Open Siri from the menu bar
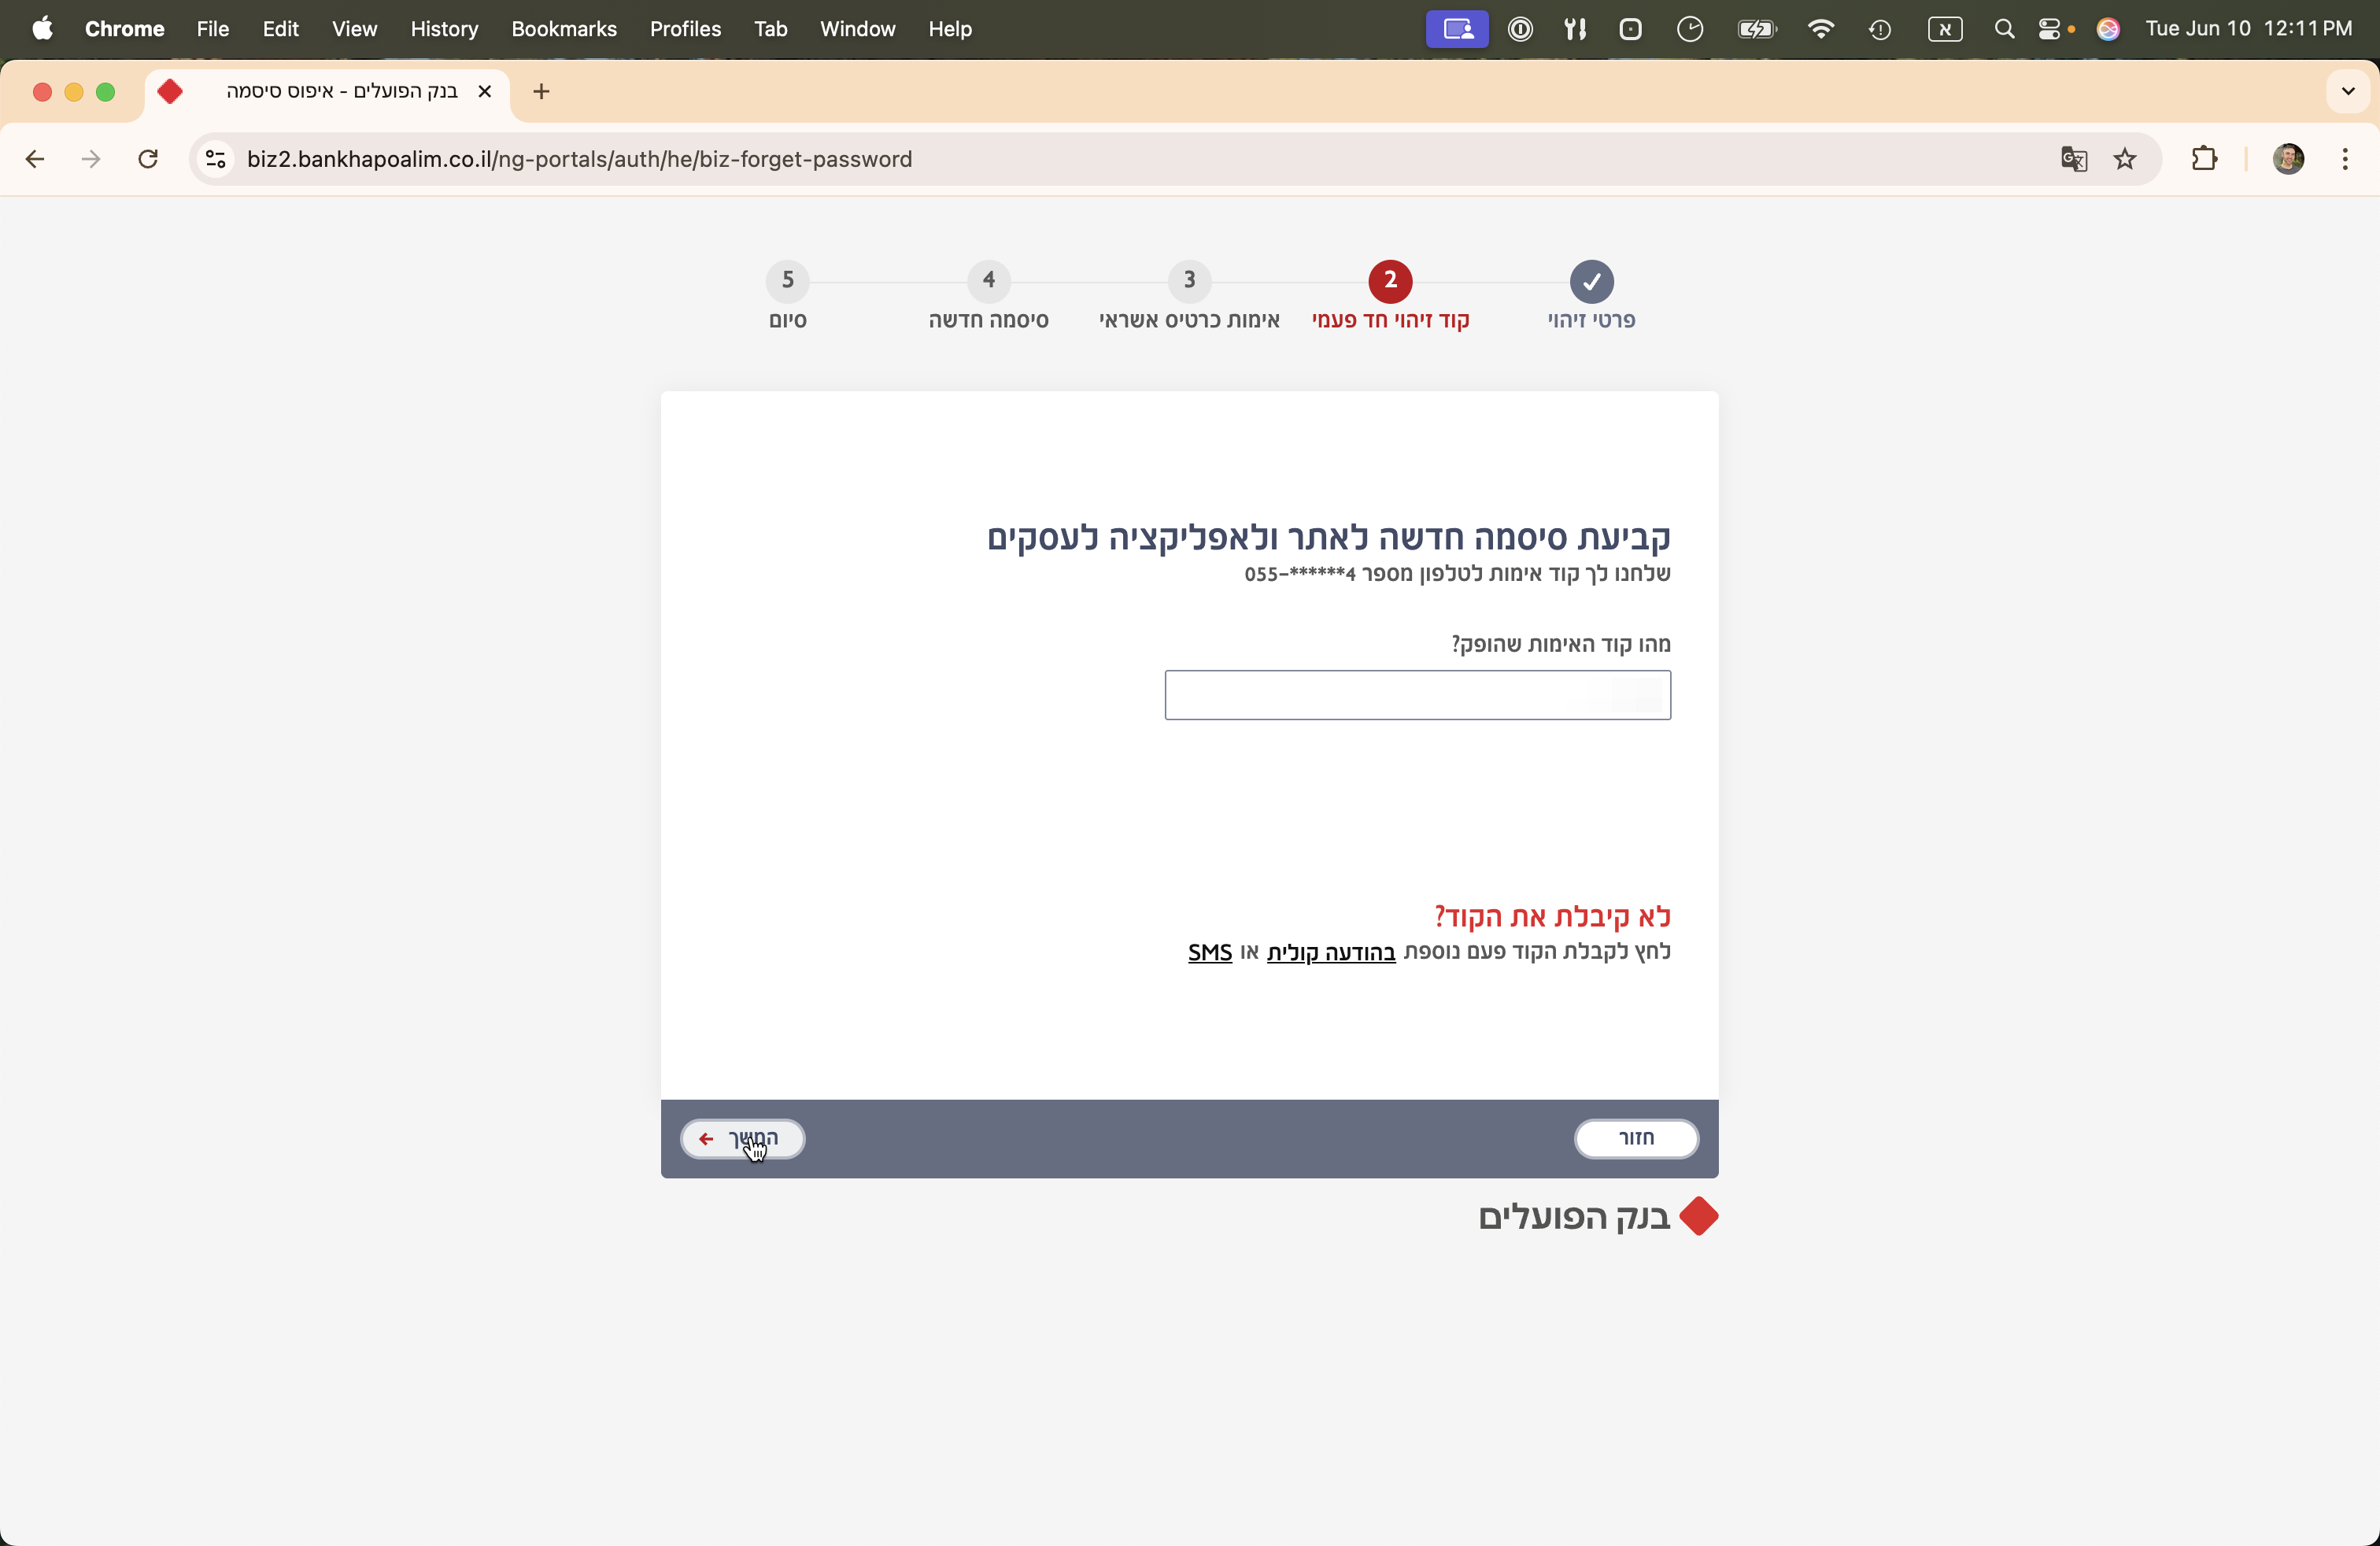Viewport: 2380px width, 1546px height. click(x=2108, y=29)
